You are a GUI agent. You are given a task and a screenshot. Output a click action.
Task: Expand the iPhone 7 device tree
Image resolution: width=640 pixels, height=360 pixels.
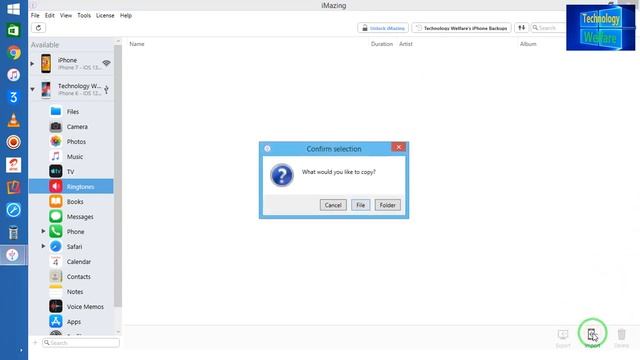(x=32, y=64)
